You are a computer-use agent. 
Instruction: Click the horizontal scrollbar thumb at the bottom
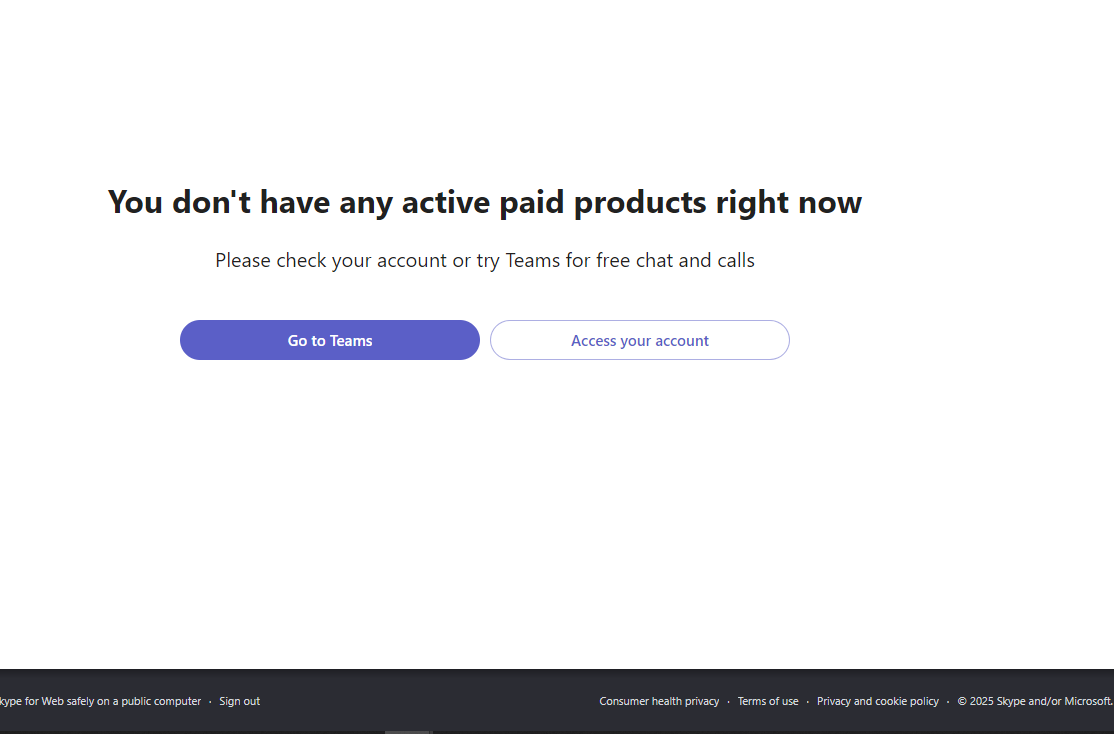[408, 732]
